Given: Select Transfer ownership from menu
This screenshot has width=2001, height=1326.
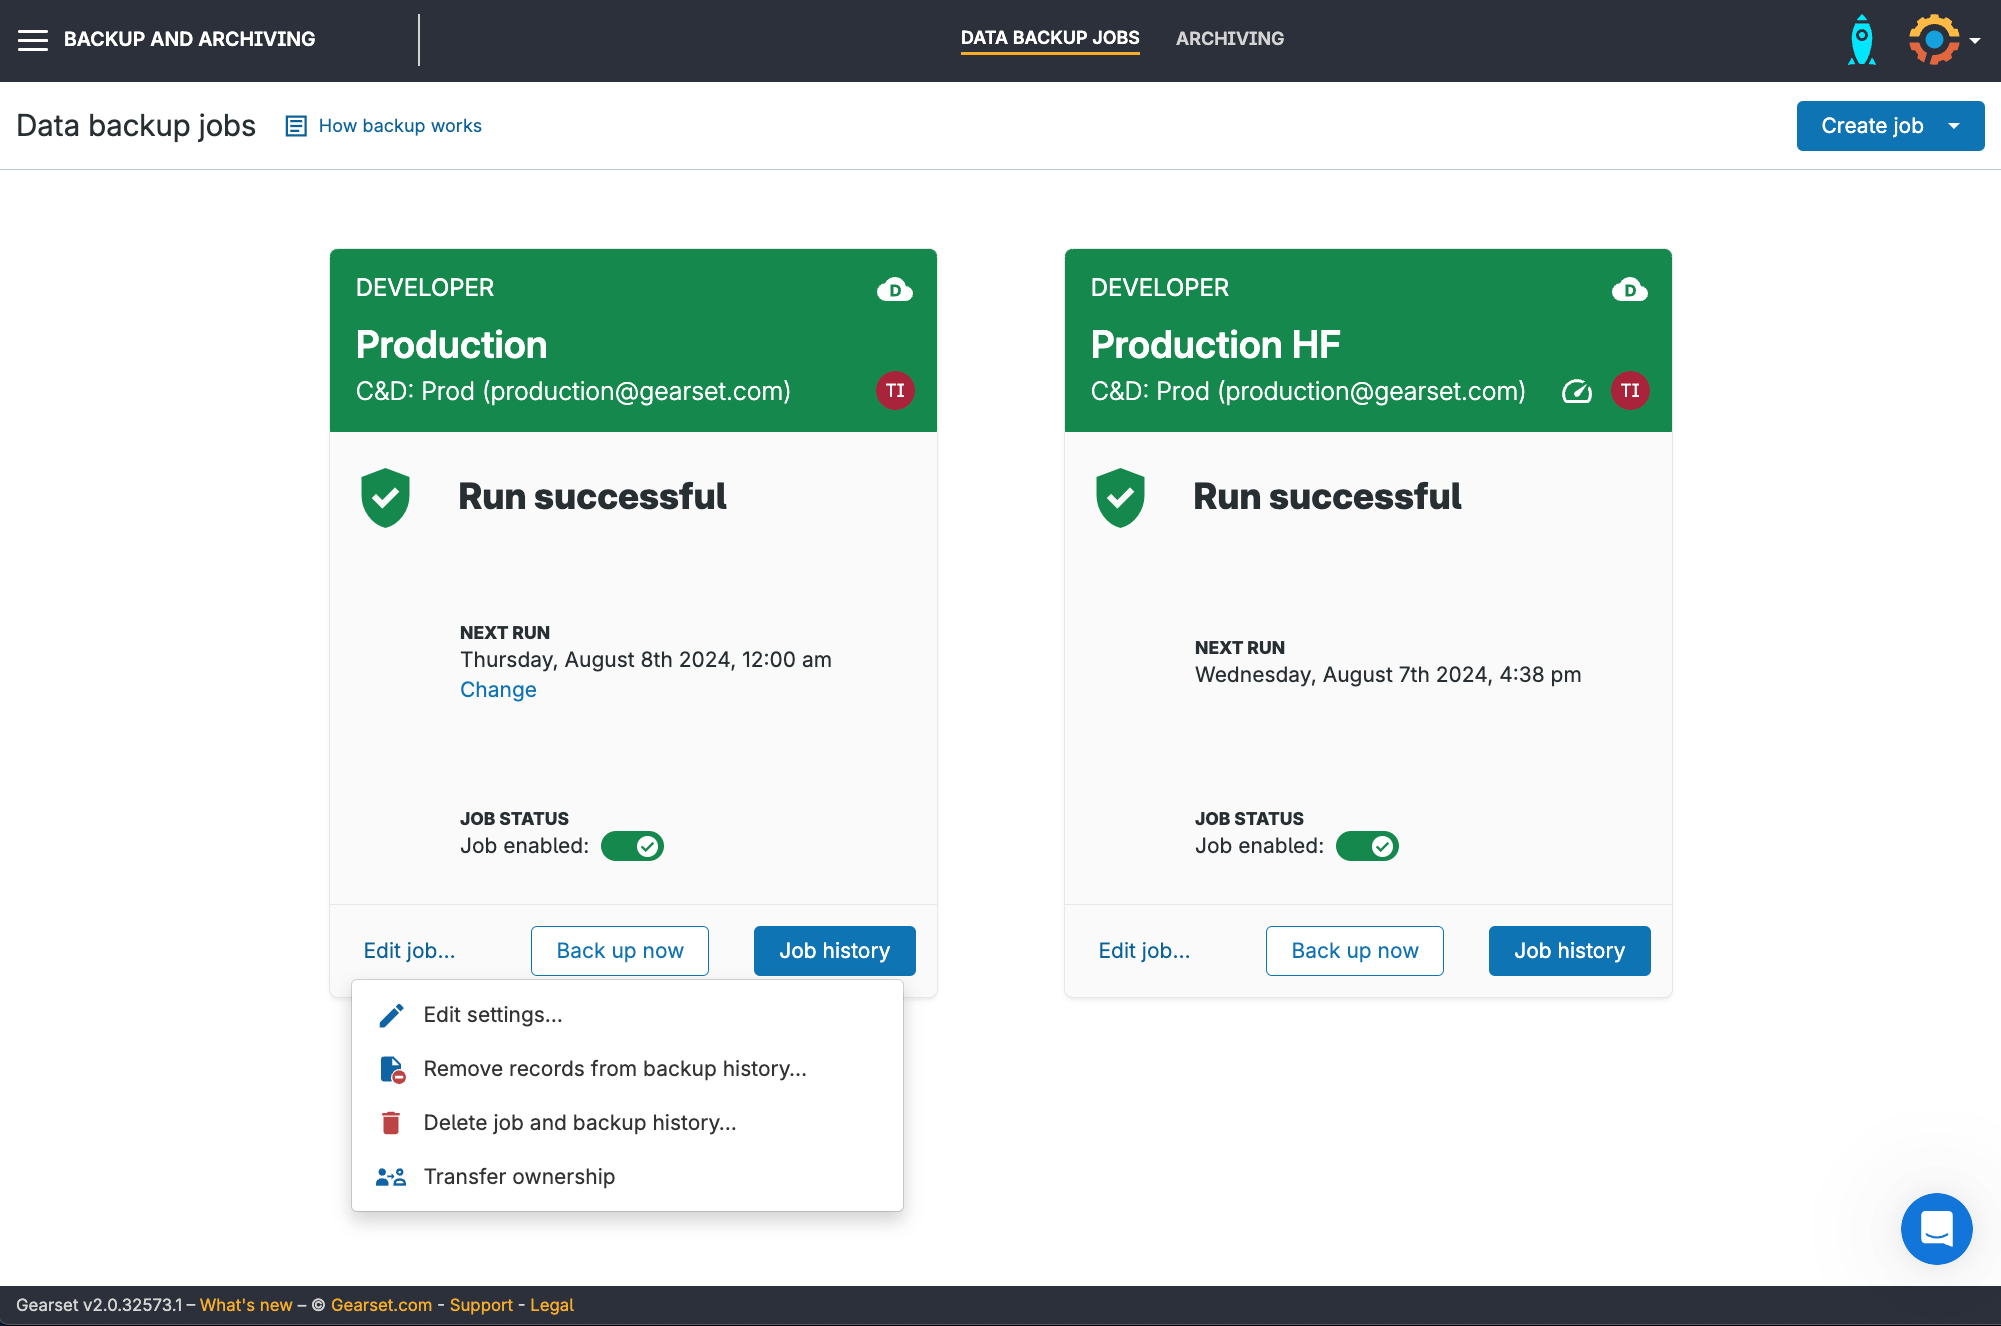Looking at the screenshot, I should pos(519,1177).
